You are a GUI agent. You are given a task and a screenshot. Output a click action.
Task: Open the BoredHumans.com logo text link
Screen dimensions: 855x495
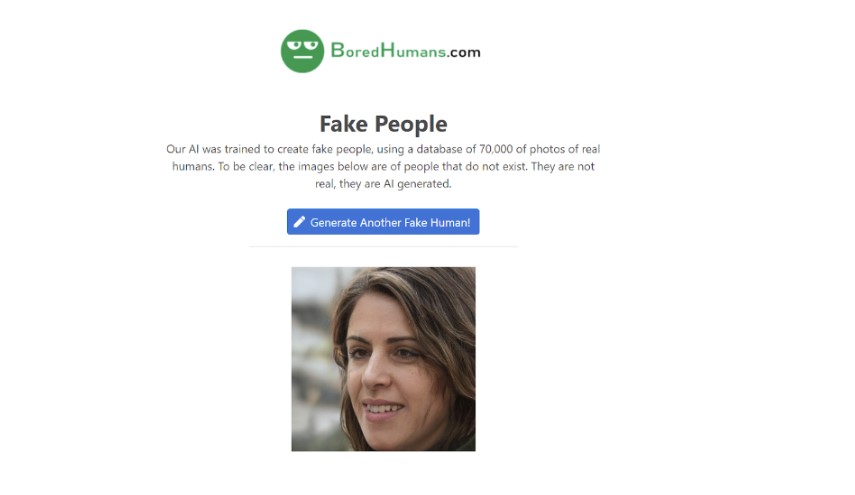(x=406, y=51)
